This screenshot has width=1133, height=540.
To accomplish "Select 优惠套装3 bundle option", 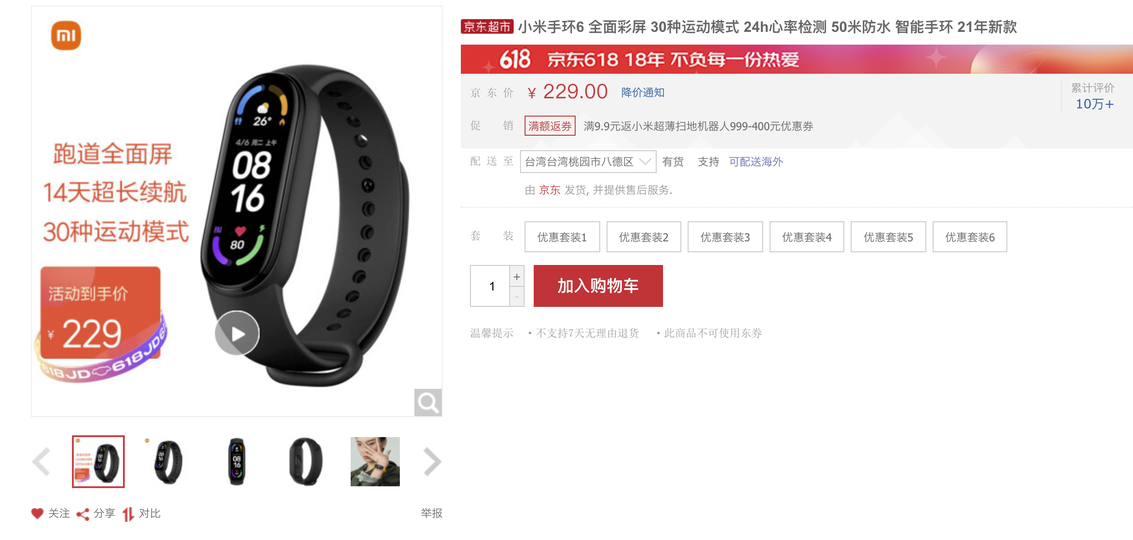I will pos(725,237).
